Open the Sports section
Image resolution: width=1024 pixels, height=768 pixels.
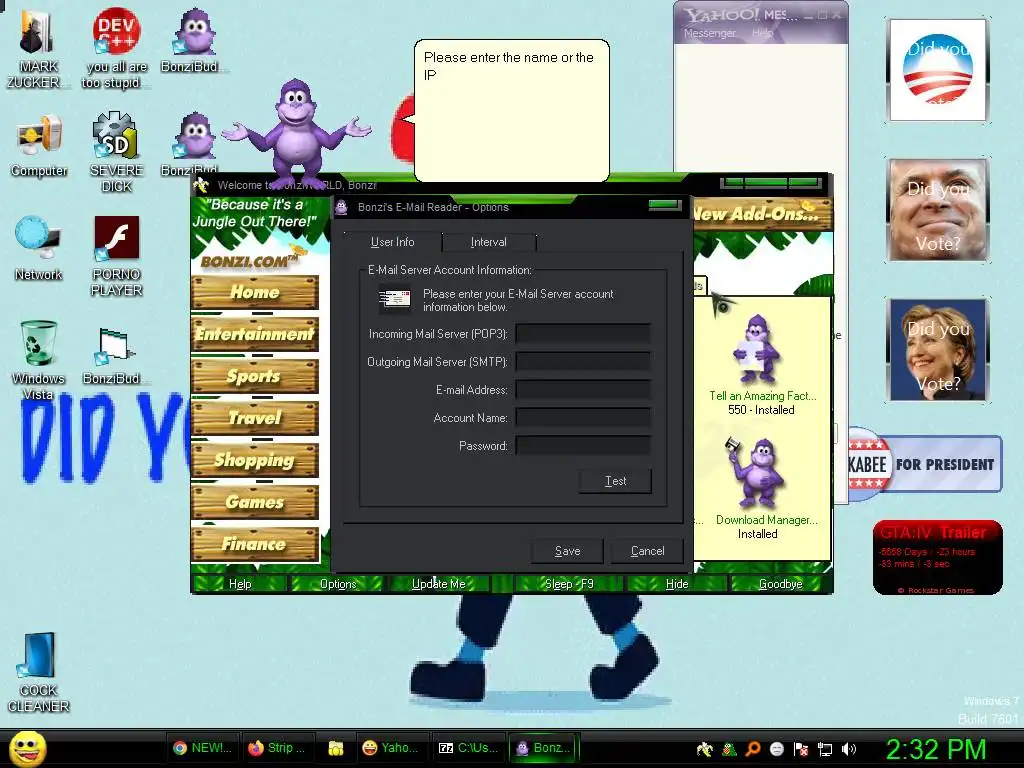pyautogui.click(x=255, y=376)
